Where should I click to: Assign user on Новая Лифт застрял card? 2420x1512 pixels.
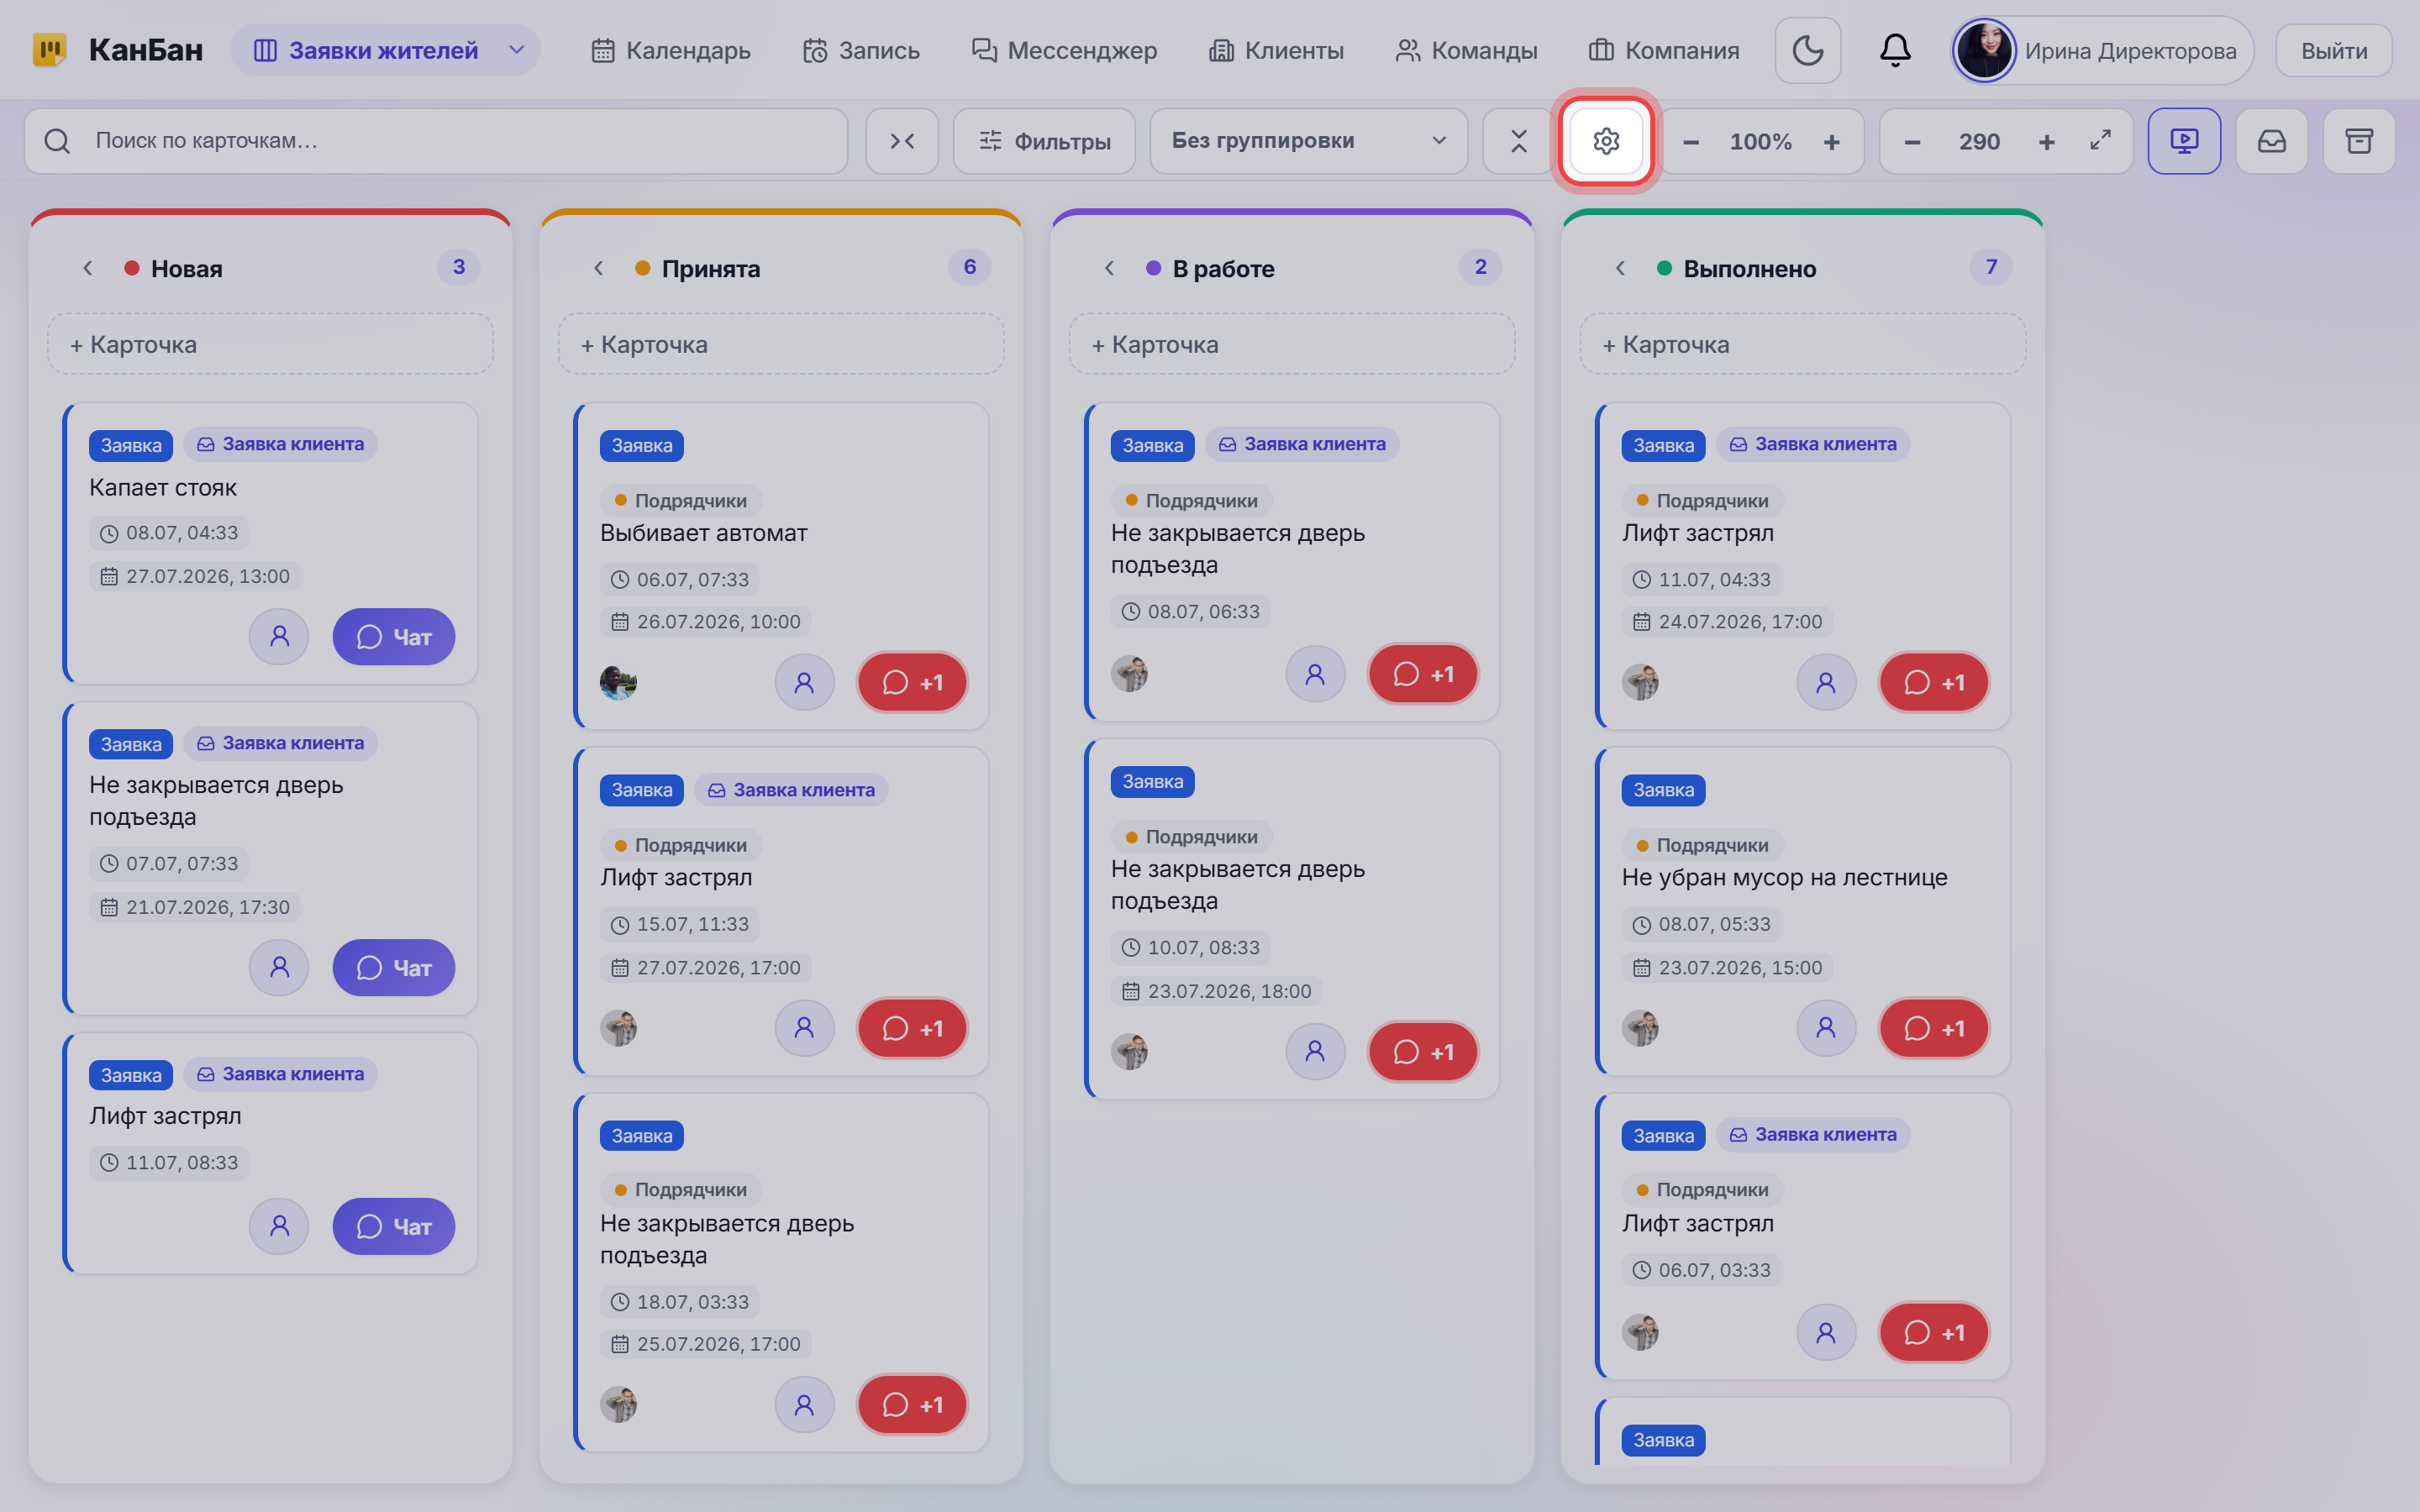click(x=279, y=1226)
